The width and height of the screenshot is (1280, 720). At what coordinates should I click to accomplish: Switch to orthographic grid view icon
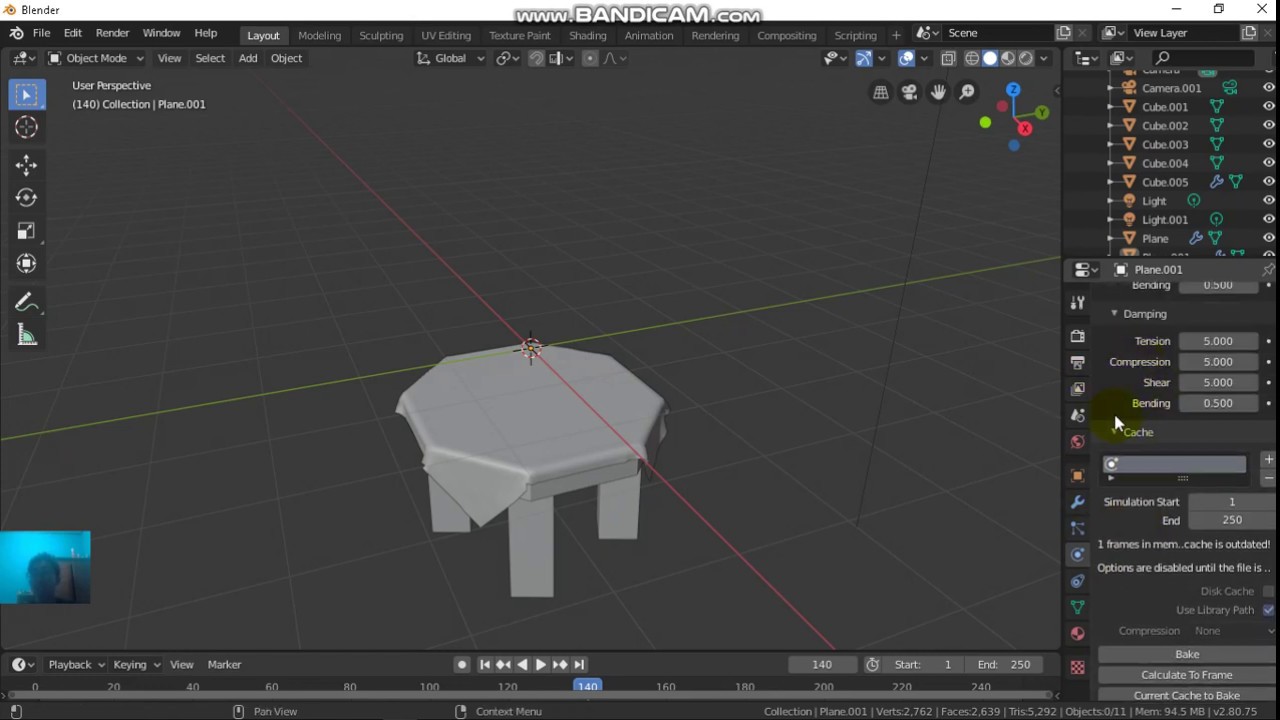(x=880, y=93)
